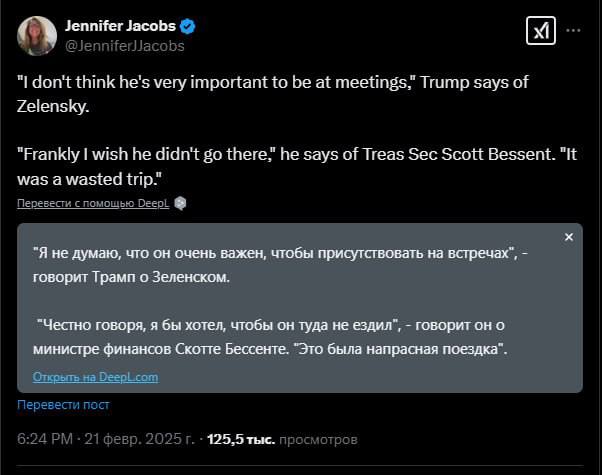Open the three-dot more options menu
Viewport: 602px width, 475px height.
pos(574,31)
